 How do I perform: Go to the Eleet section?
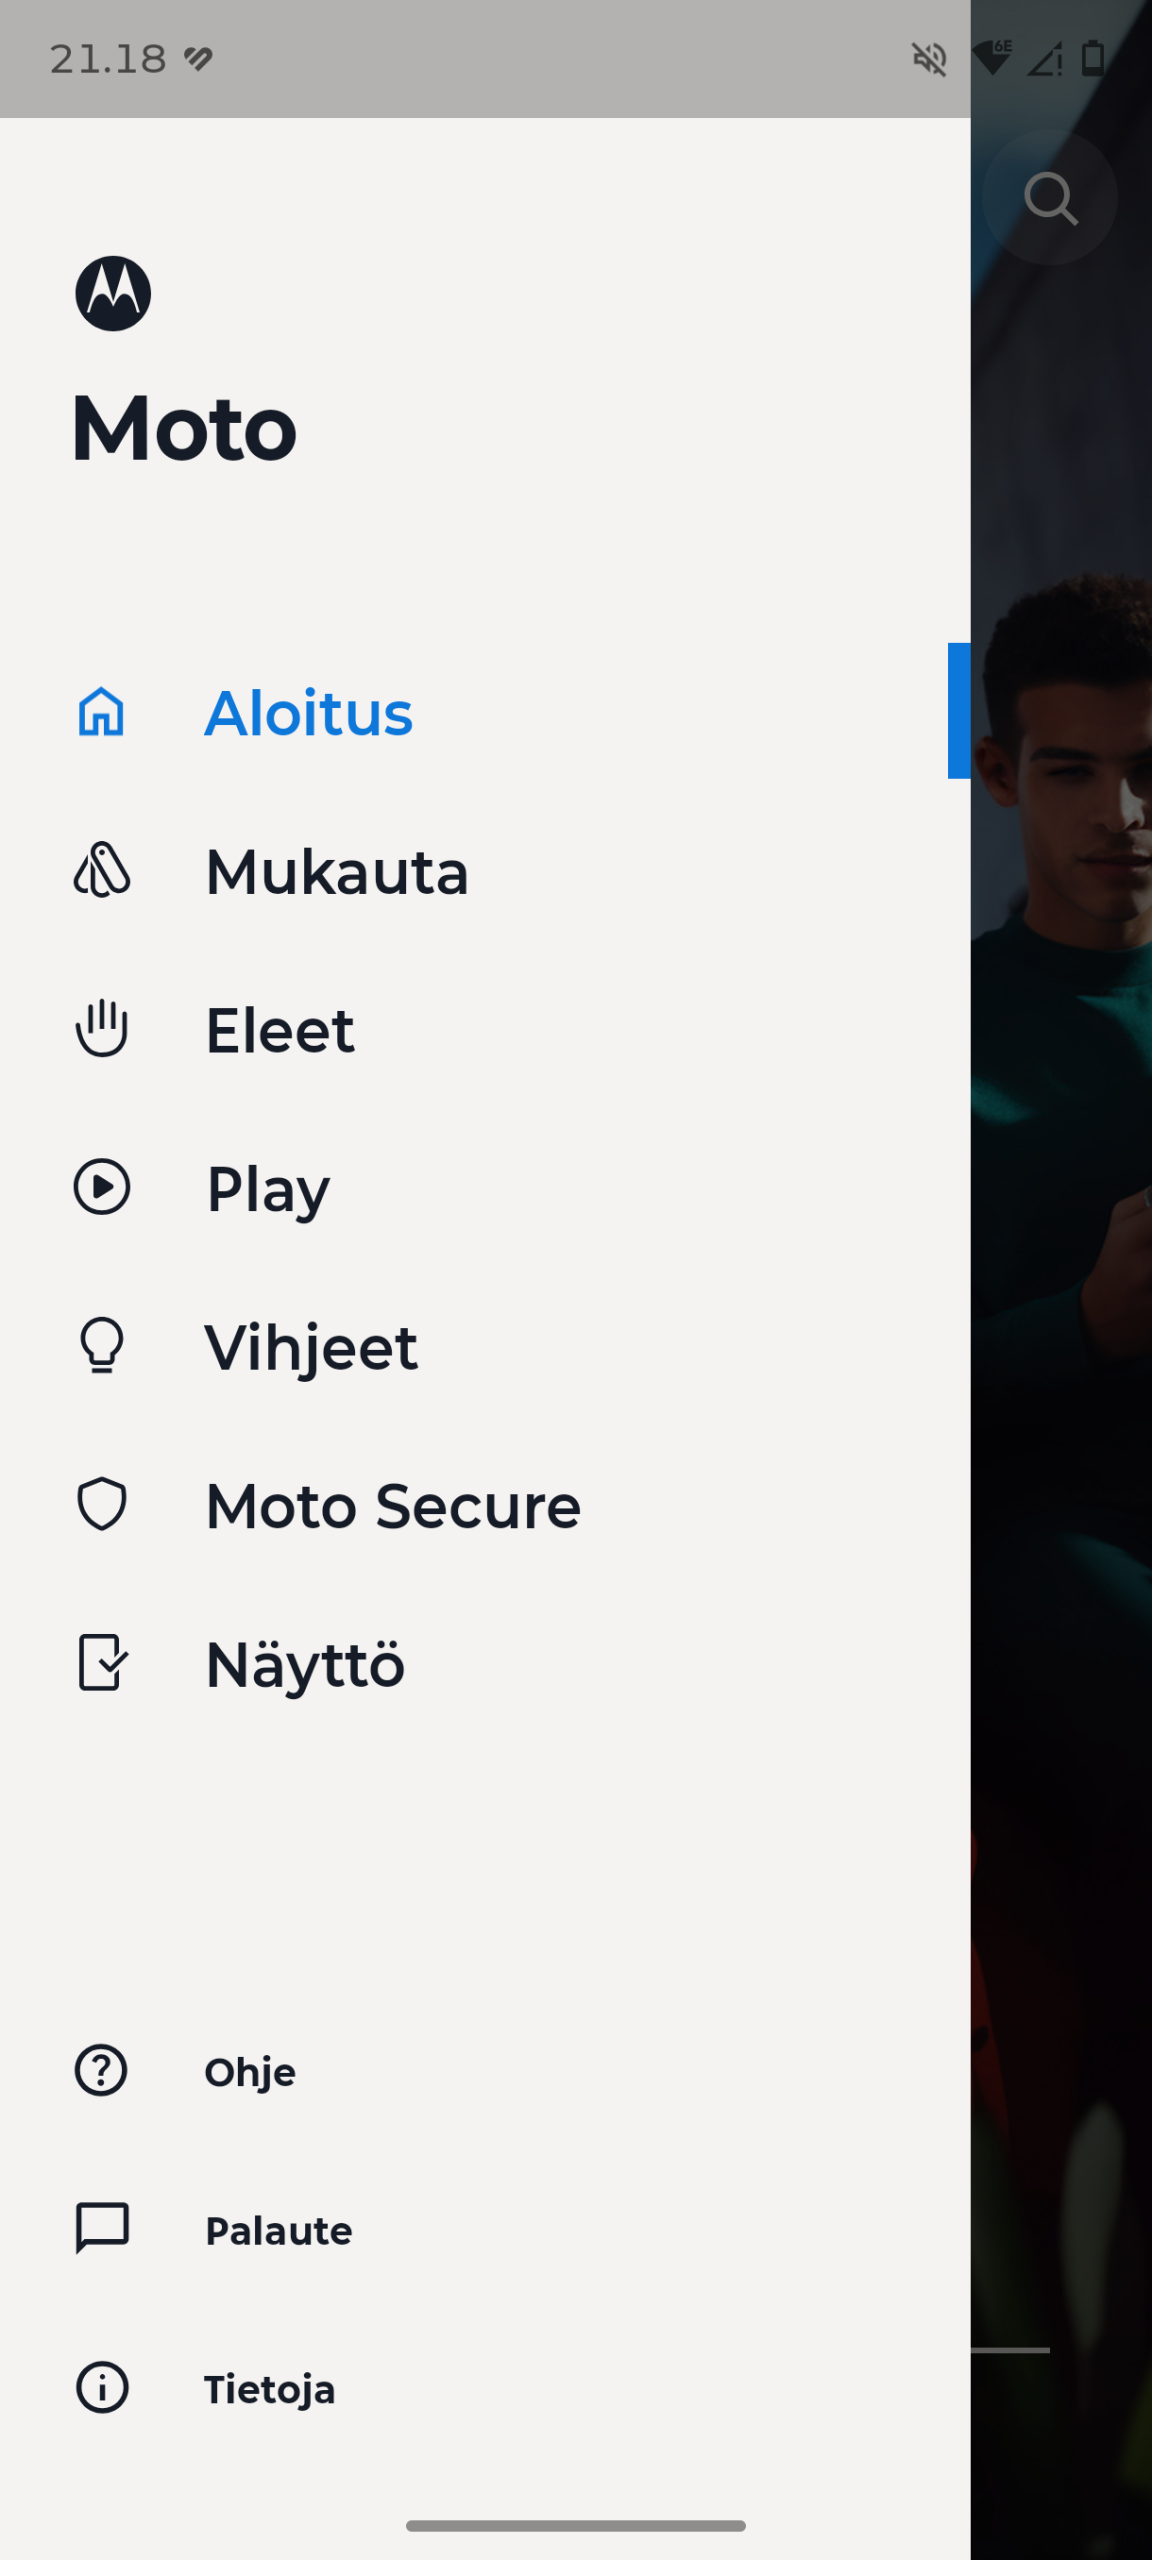tap(280, 1030)
